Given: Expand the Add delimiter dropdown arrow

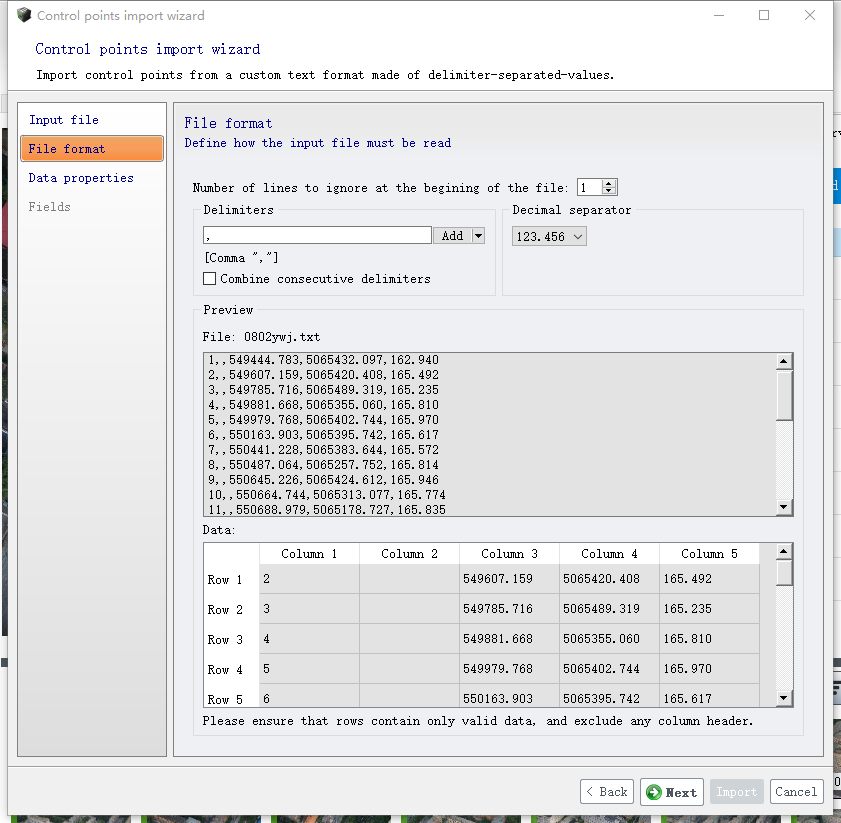Looking at the screenshot, I should point(478,236).
